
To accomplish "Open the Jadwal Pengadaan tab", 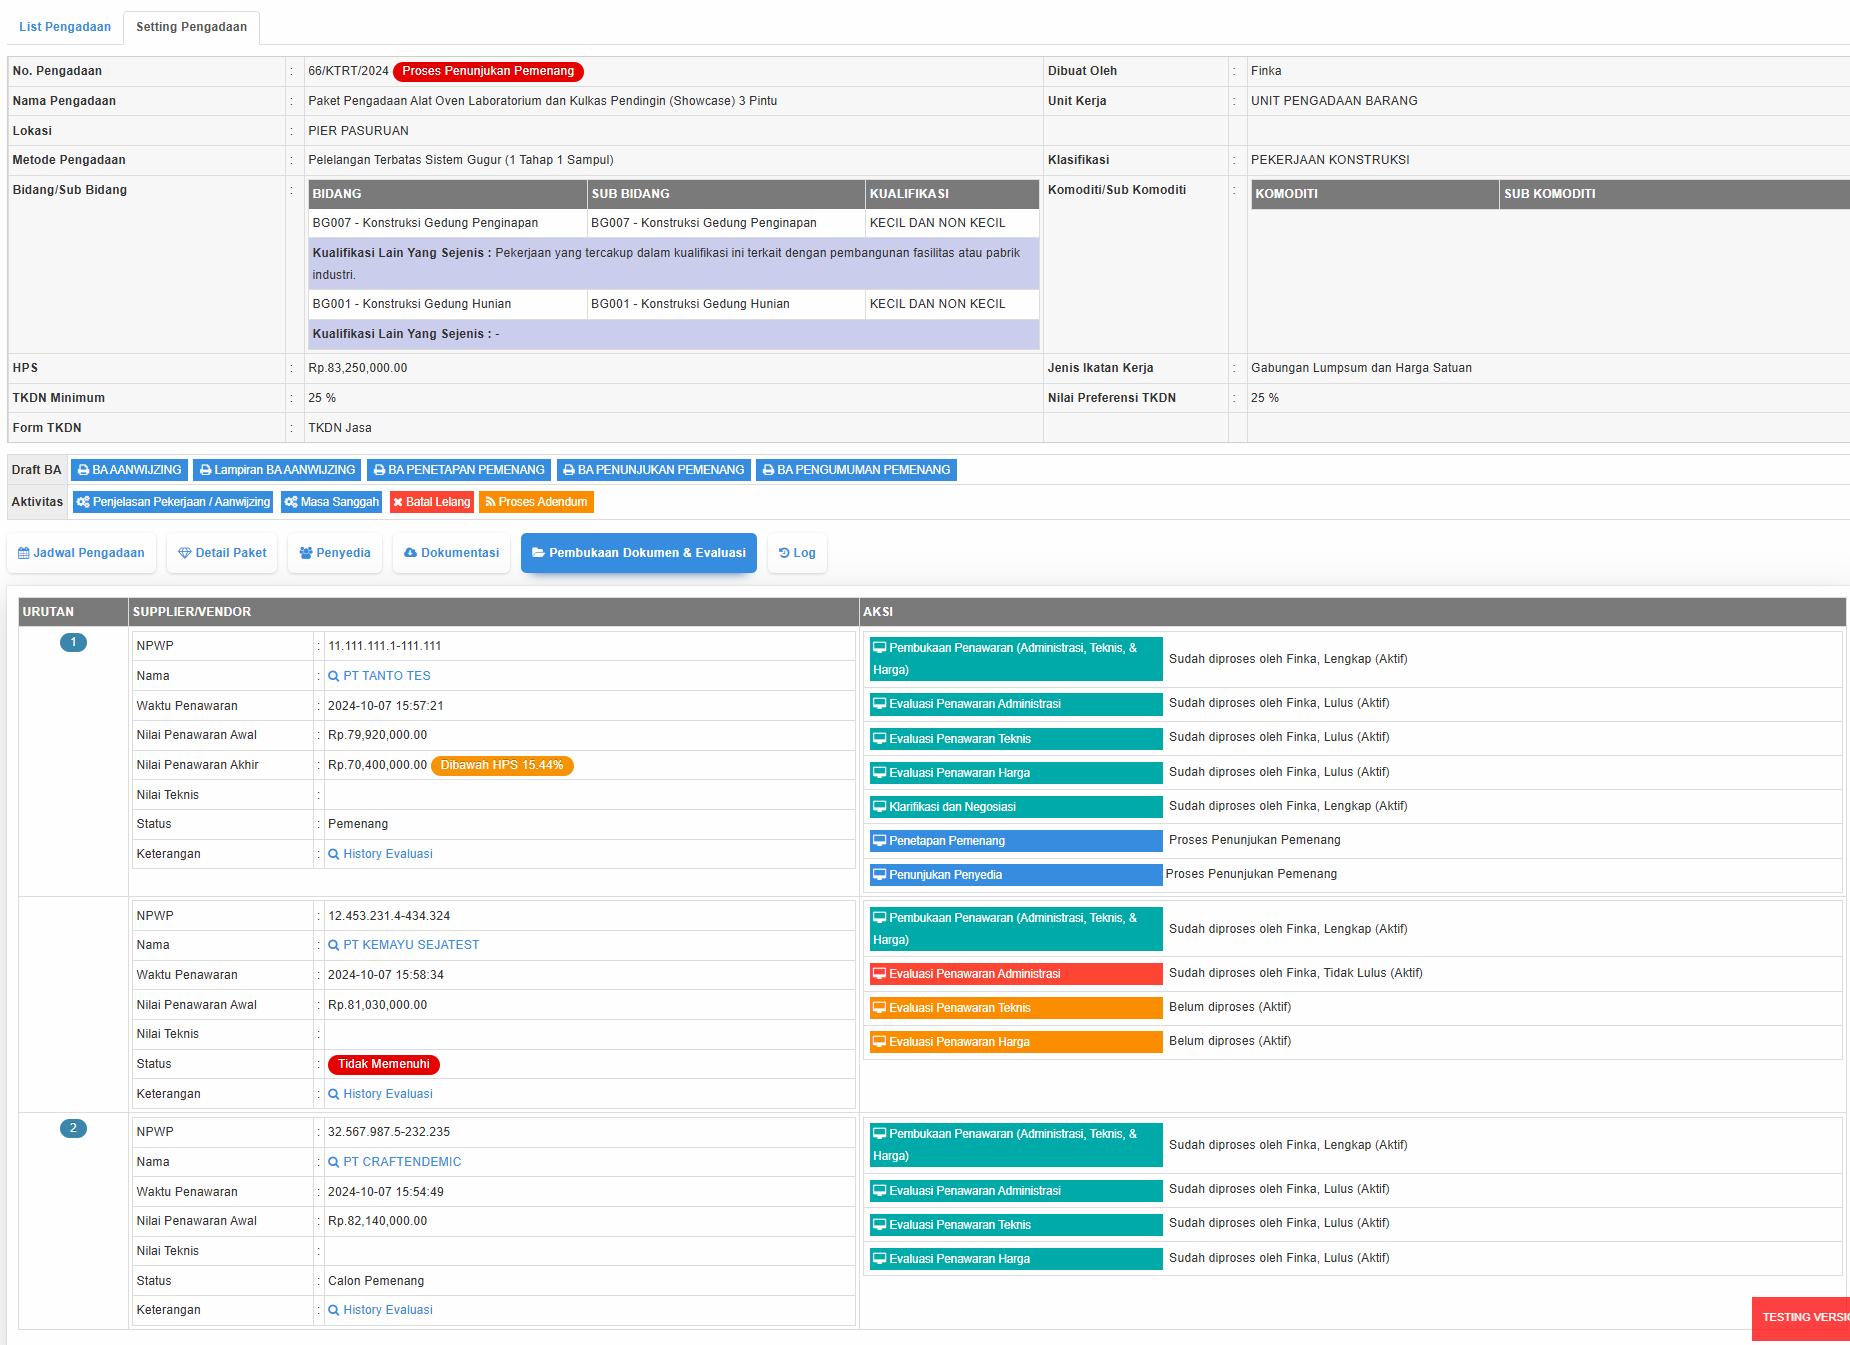I will point(81,553).
